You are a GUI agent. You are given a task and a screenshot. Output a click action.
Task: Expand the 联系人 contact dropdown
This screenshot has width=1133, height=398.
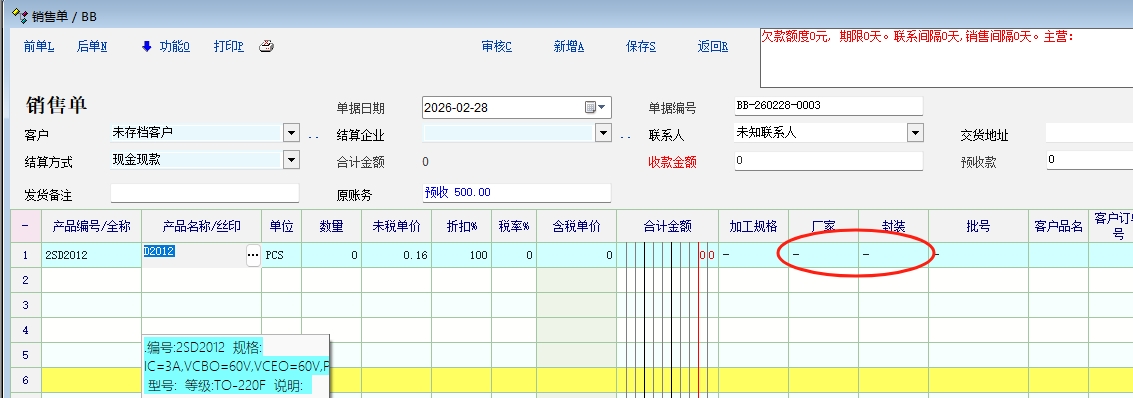point(916,133)
